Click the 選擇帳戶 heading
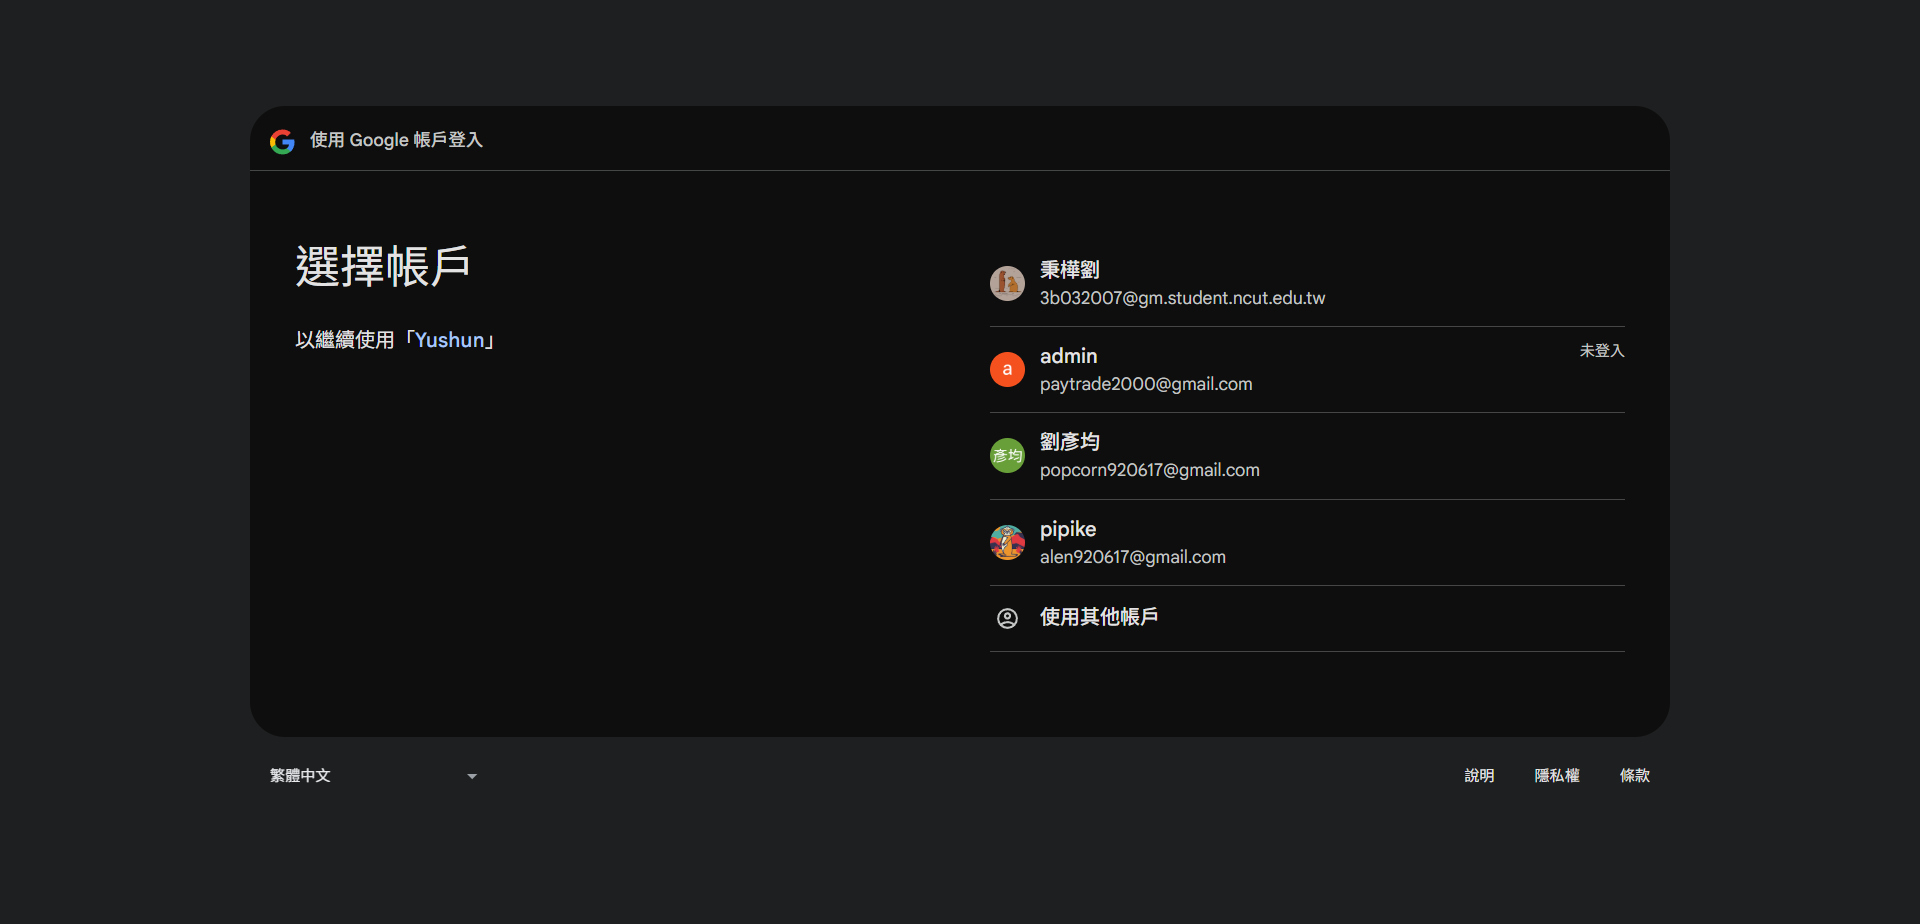The image size is (1920, 924). [x=383, y=267]
